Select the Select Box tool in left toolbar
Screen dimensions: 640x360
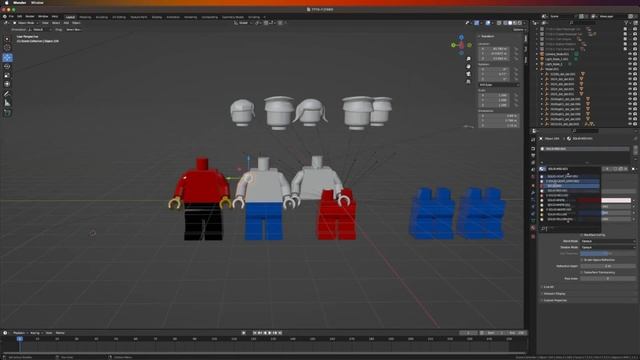click(x=7, y=39)
